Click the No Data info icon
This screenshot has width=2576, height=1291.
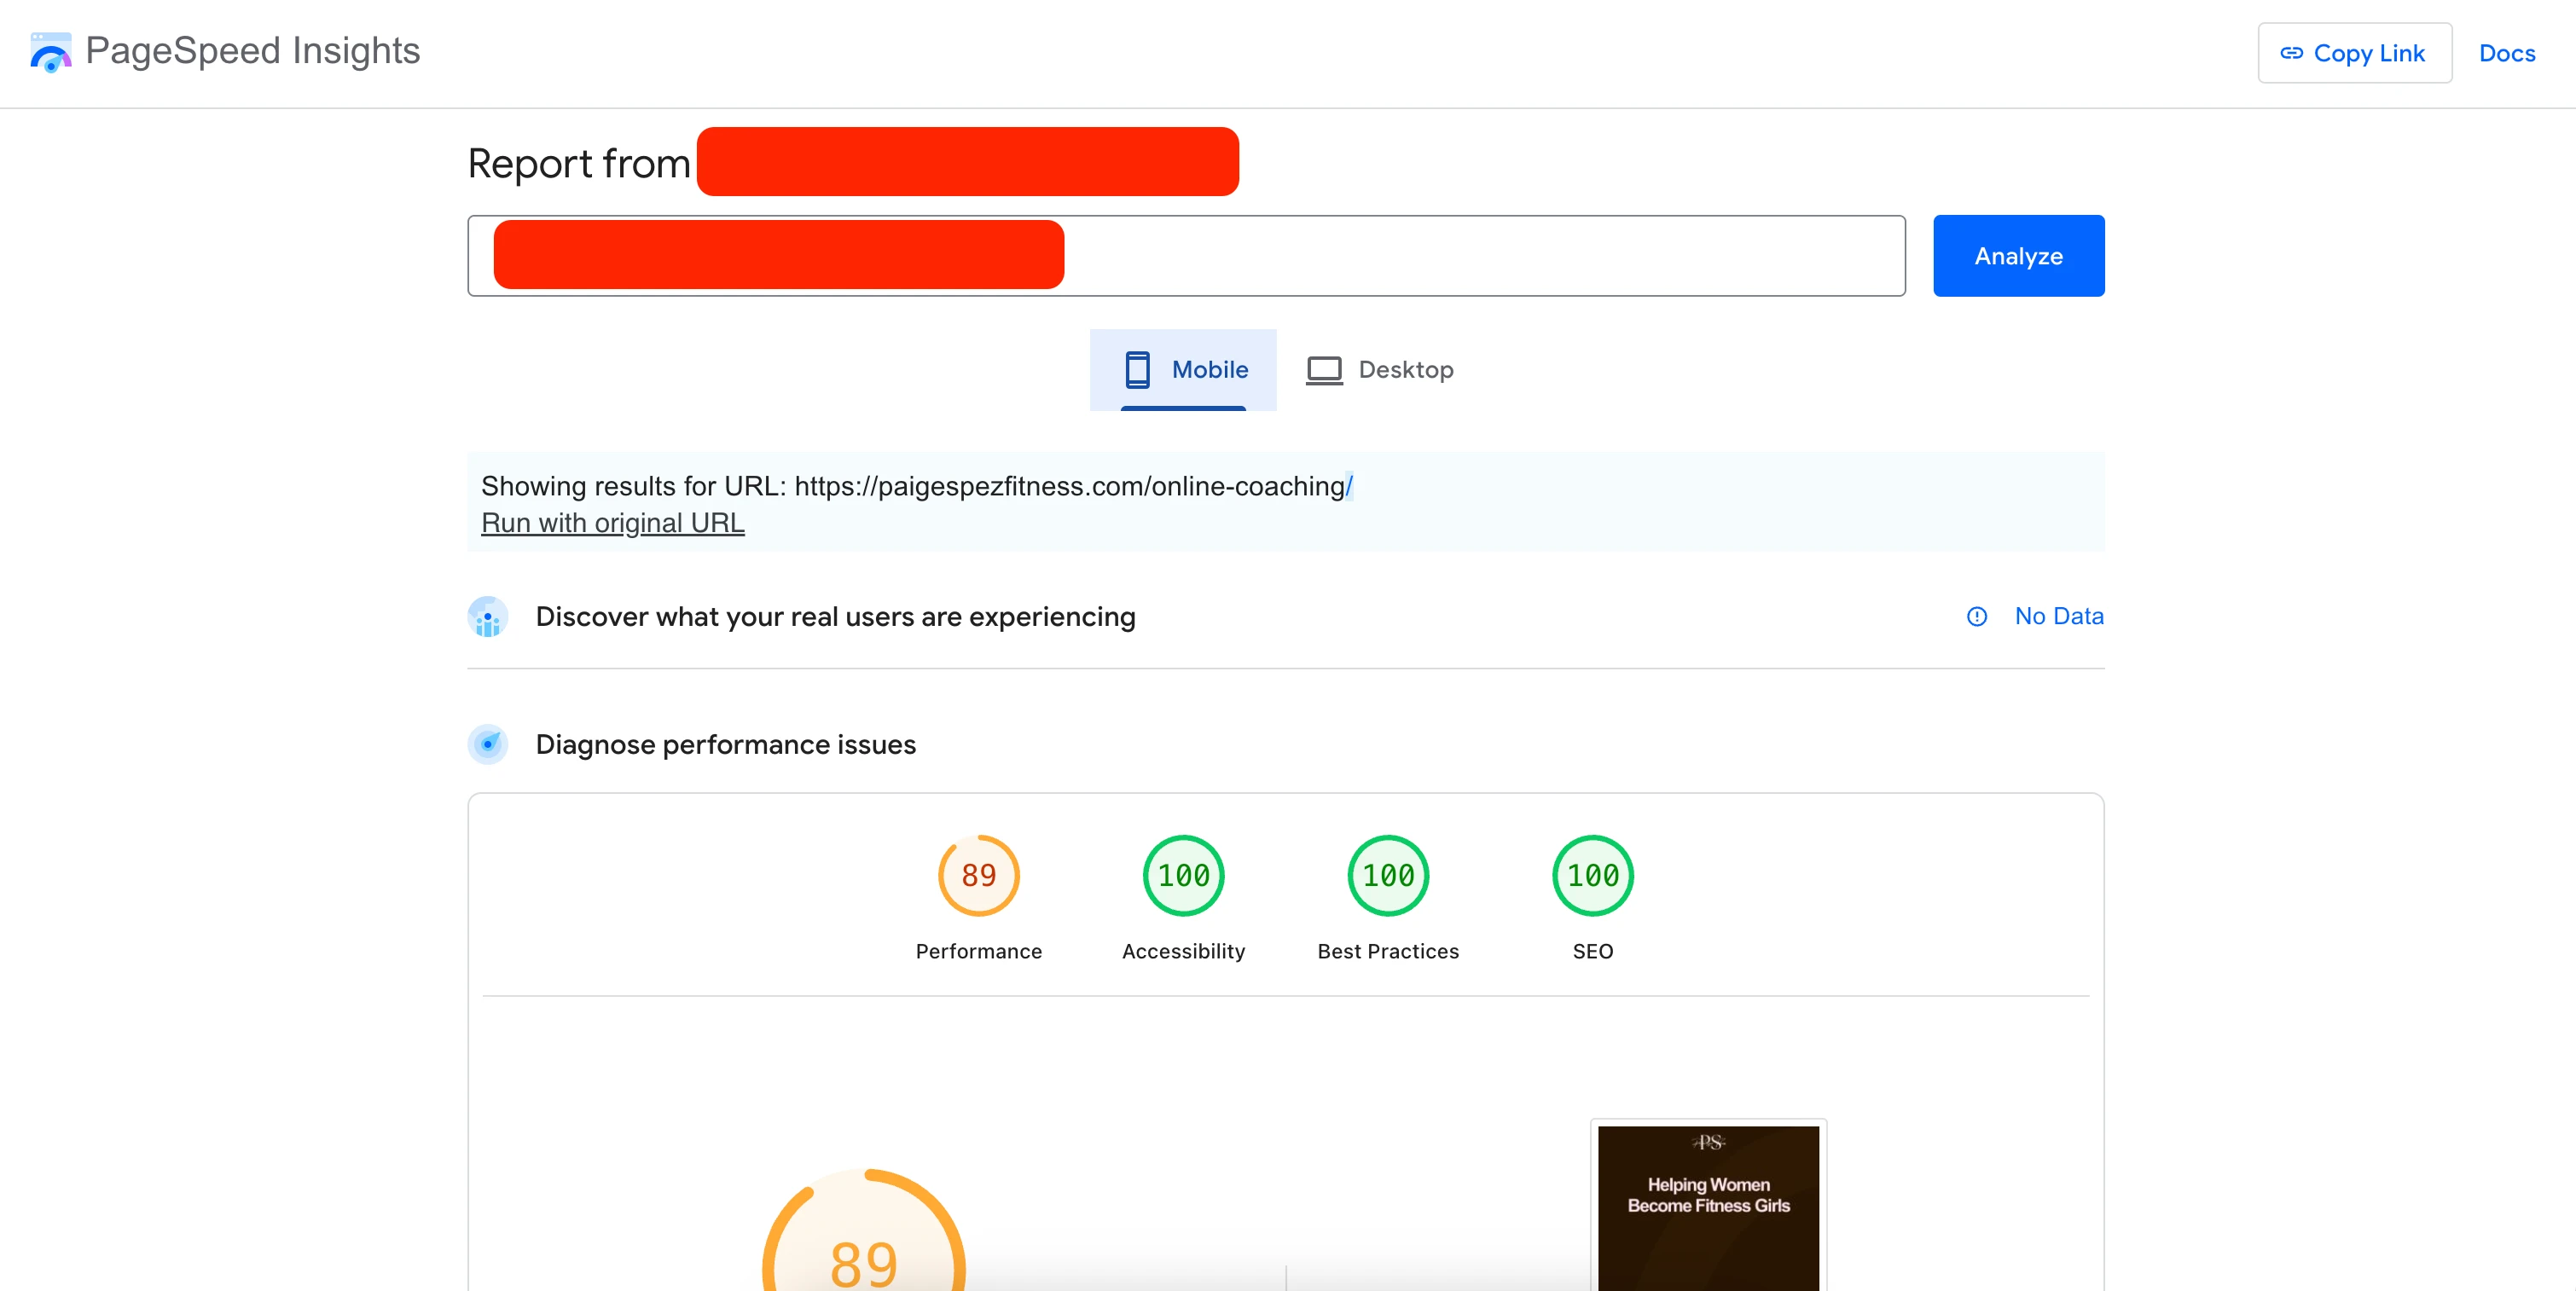tap(1976, 616)
